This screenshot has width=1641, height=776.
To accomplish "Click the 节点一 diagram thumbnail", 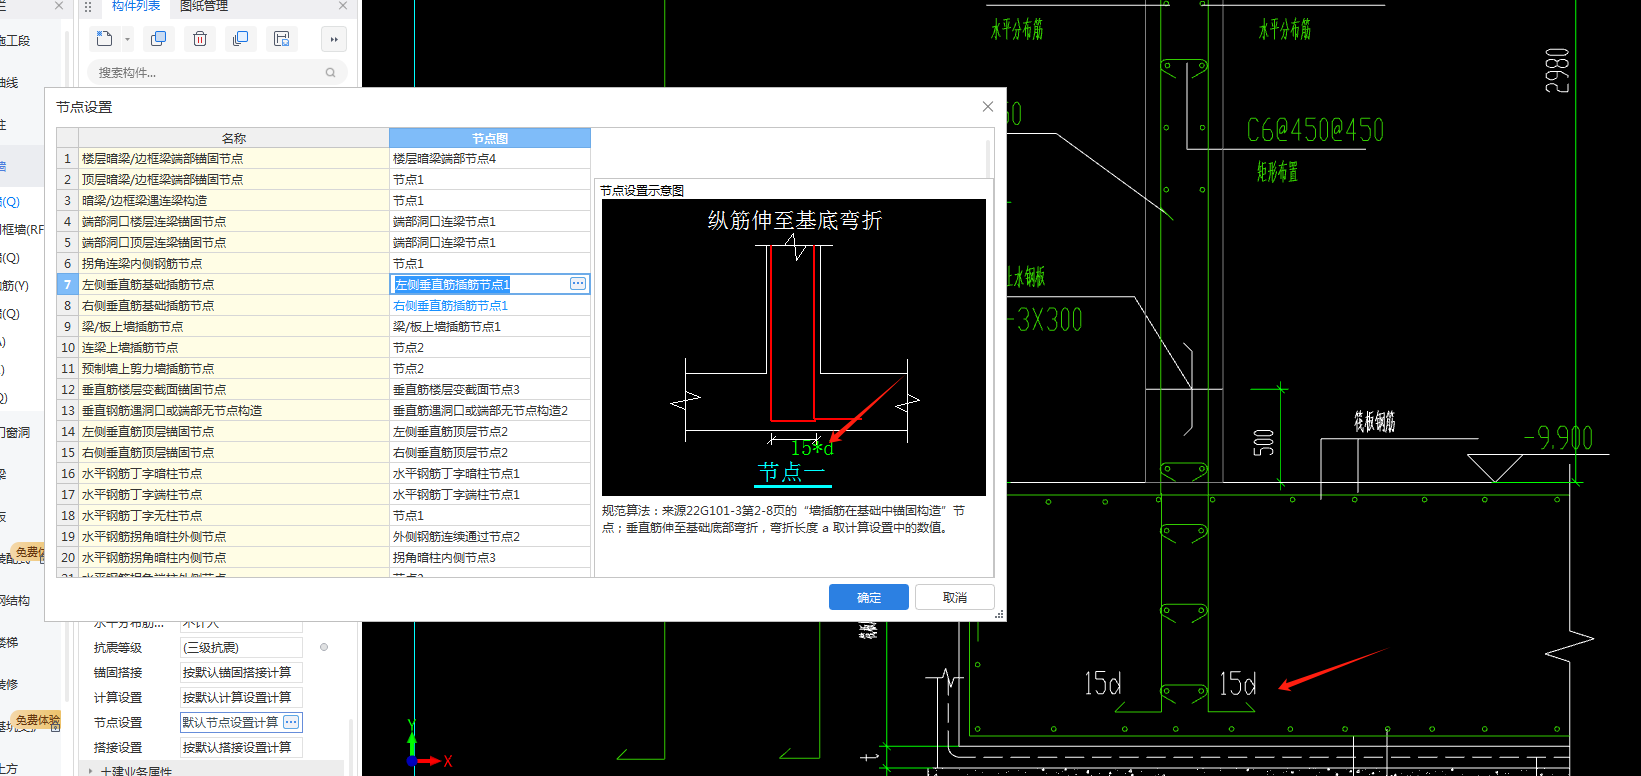I will [x=794, y=347].
